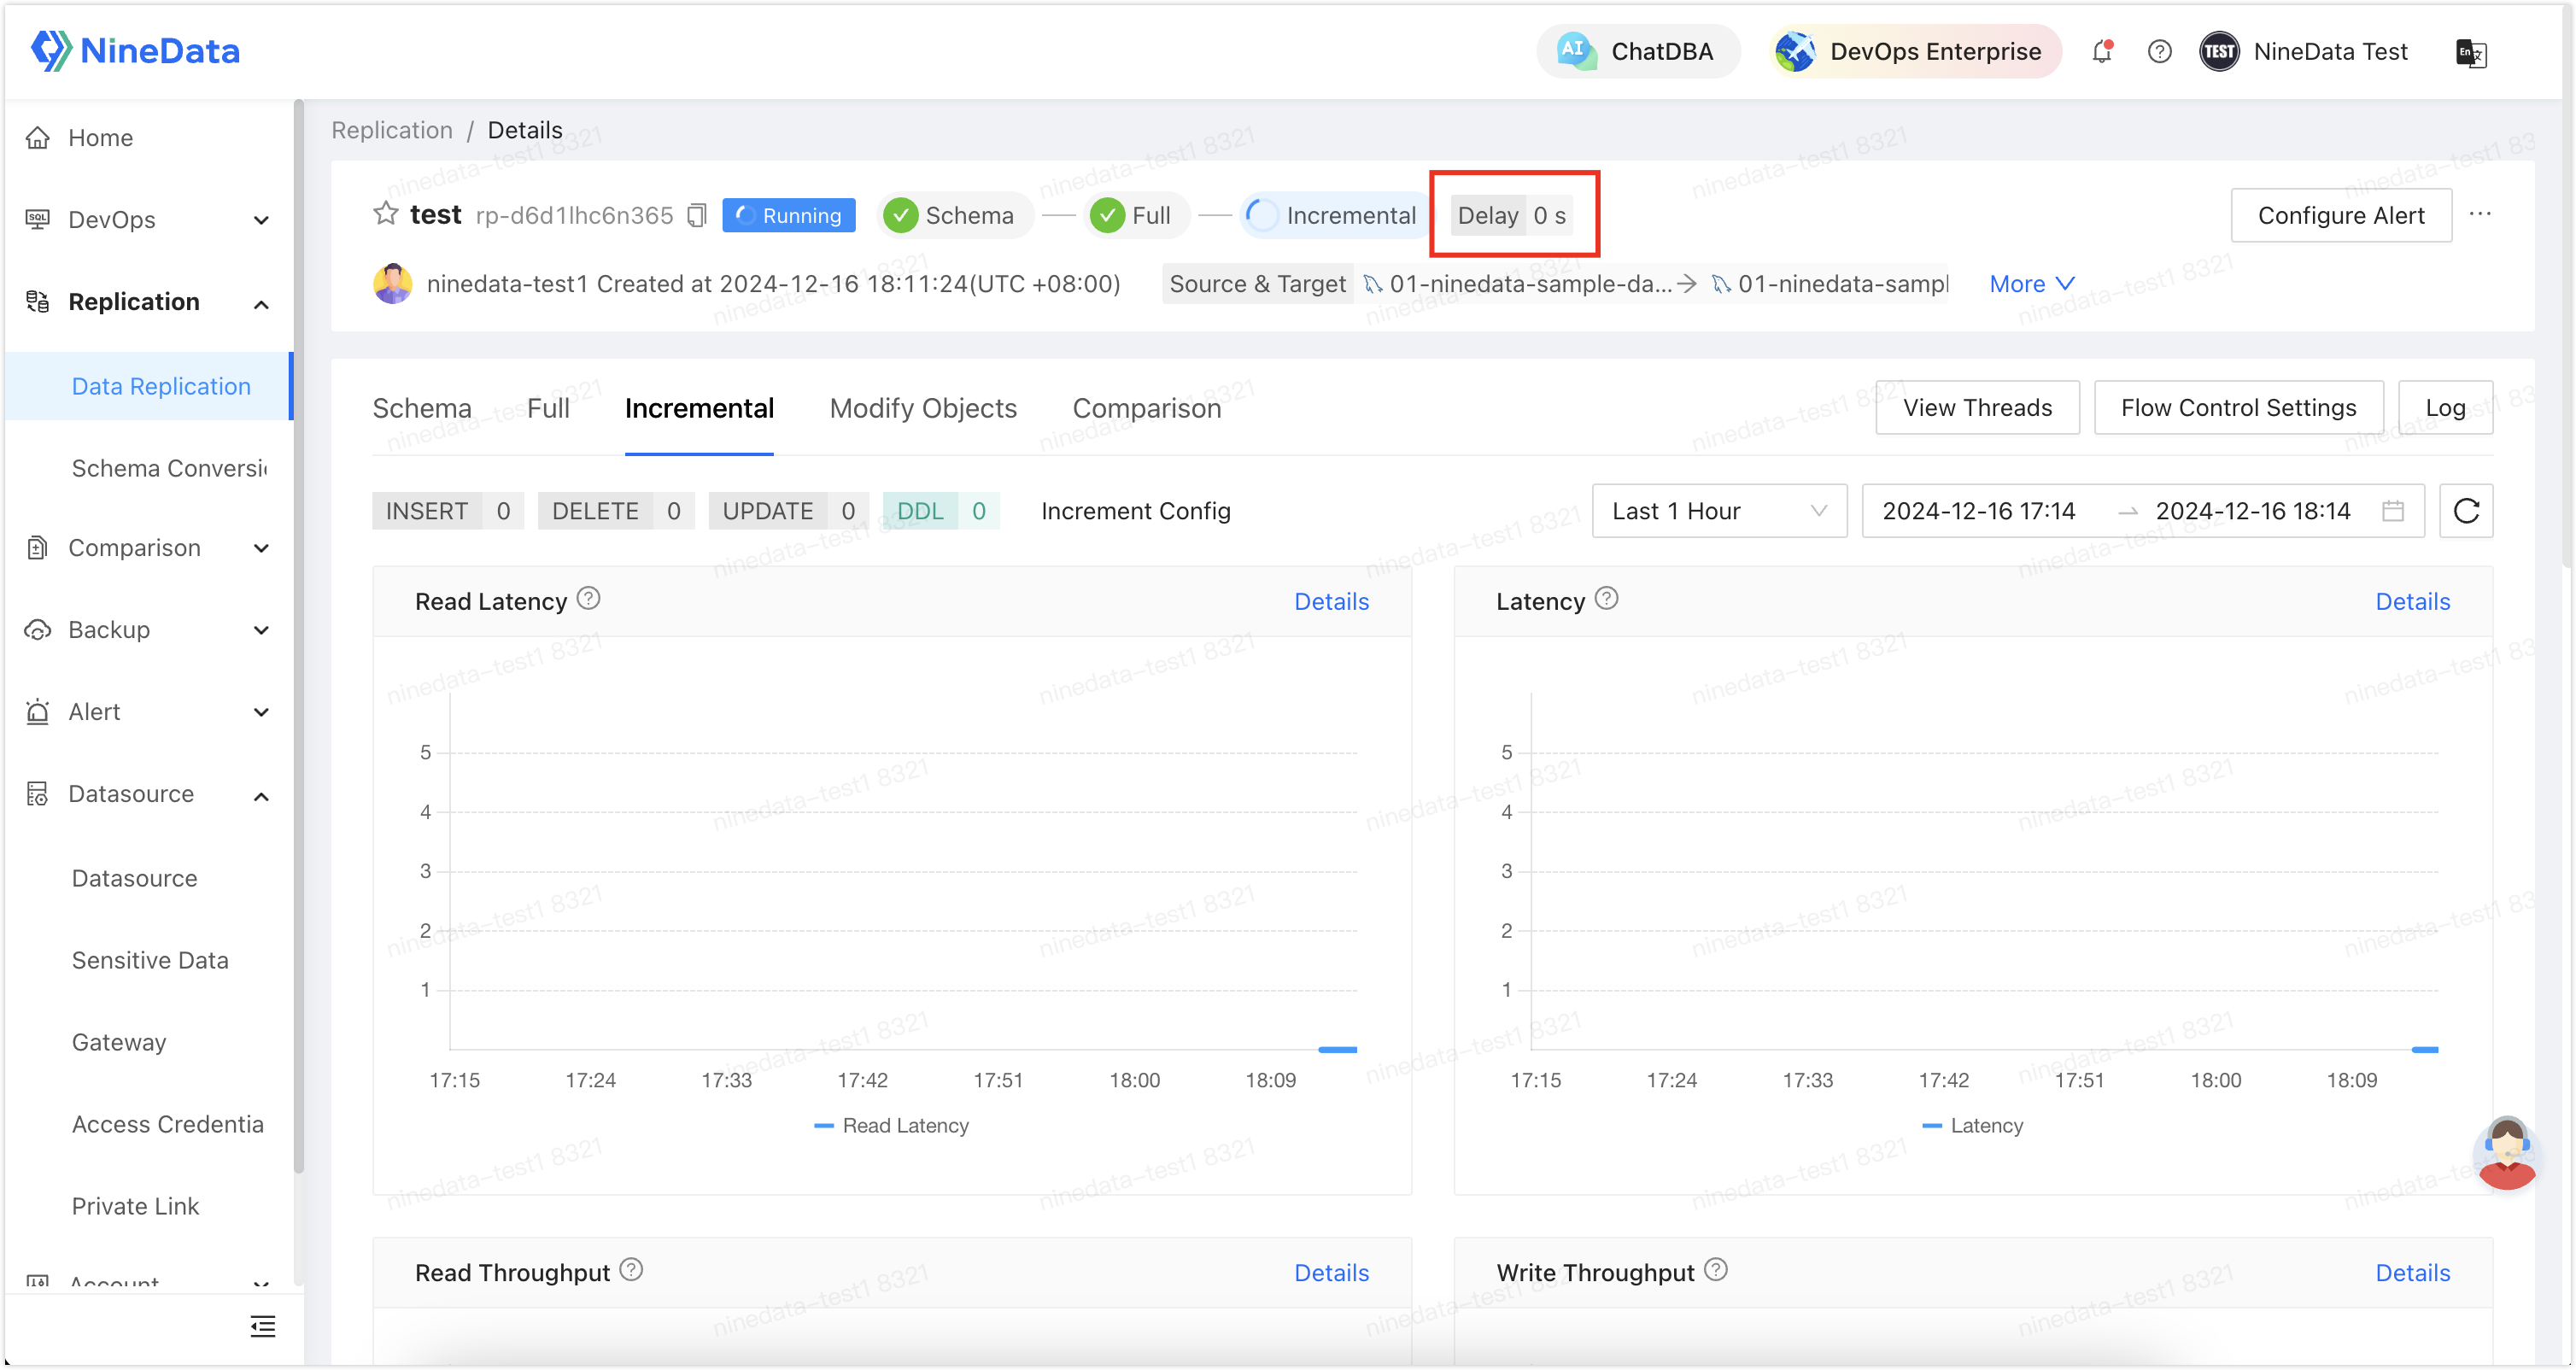Image resolution: width=2576 pixels, height=1370 pixels.
Task: Open Data Replication in the sidebar
Action: (148, 386)
